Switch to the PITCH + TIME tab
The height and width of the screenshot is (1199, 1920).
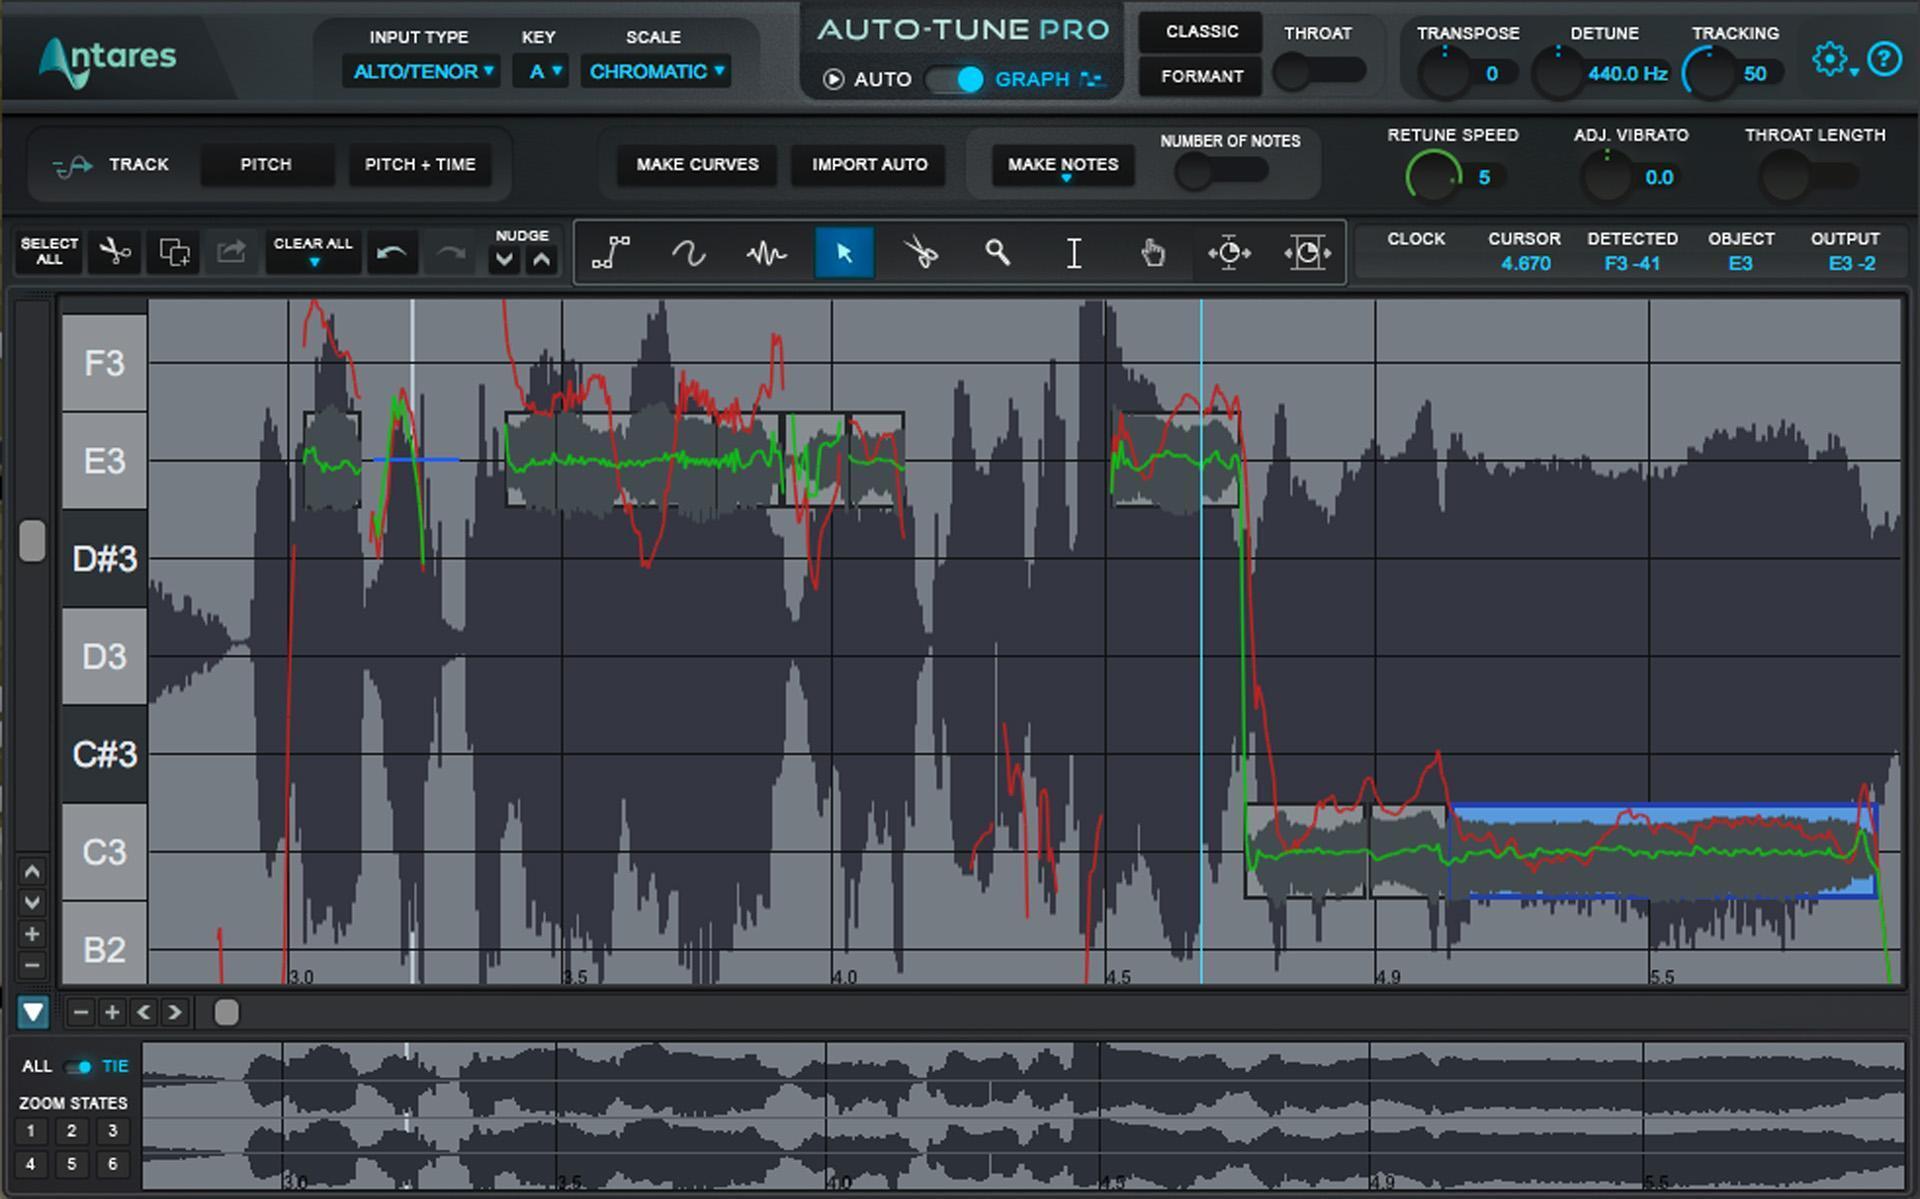(x=420, y=164)
